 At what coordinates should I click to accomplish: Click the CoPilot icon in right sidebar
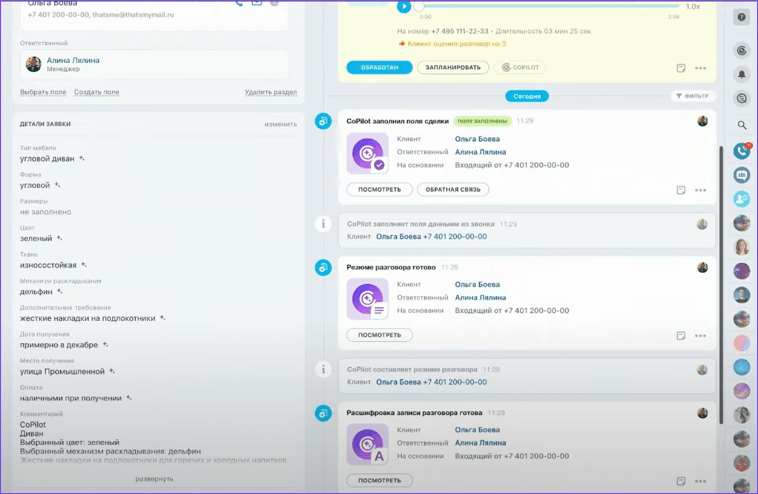(x=741, y=49)
